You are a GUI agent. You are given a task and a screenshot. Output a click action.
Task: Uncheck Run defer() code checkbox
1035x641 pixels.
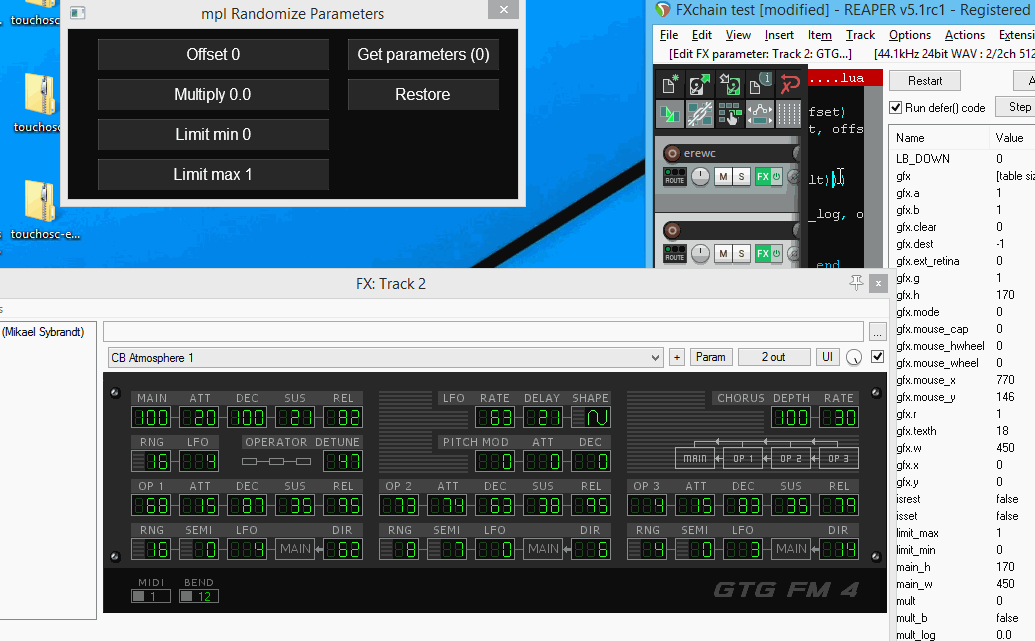[x=896, y=108]
